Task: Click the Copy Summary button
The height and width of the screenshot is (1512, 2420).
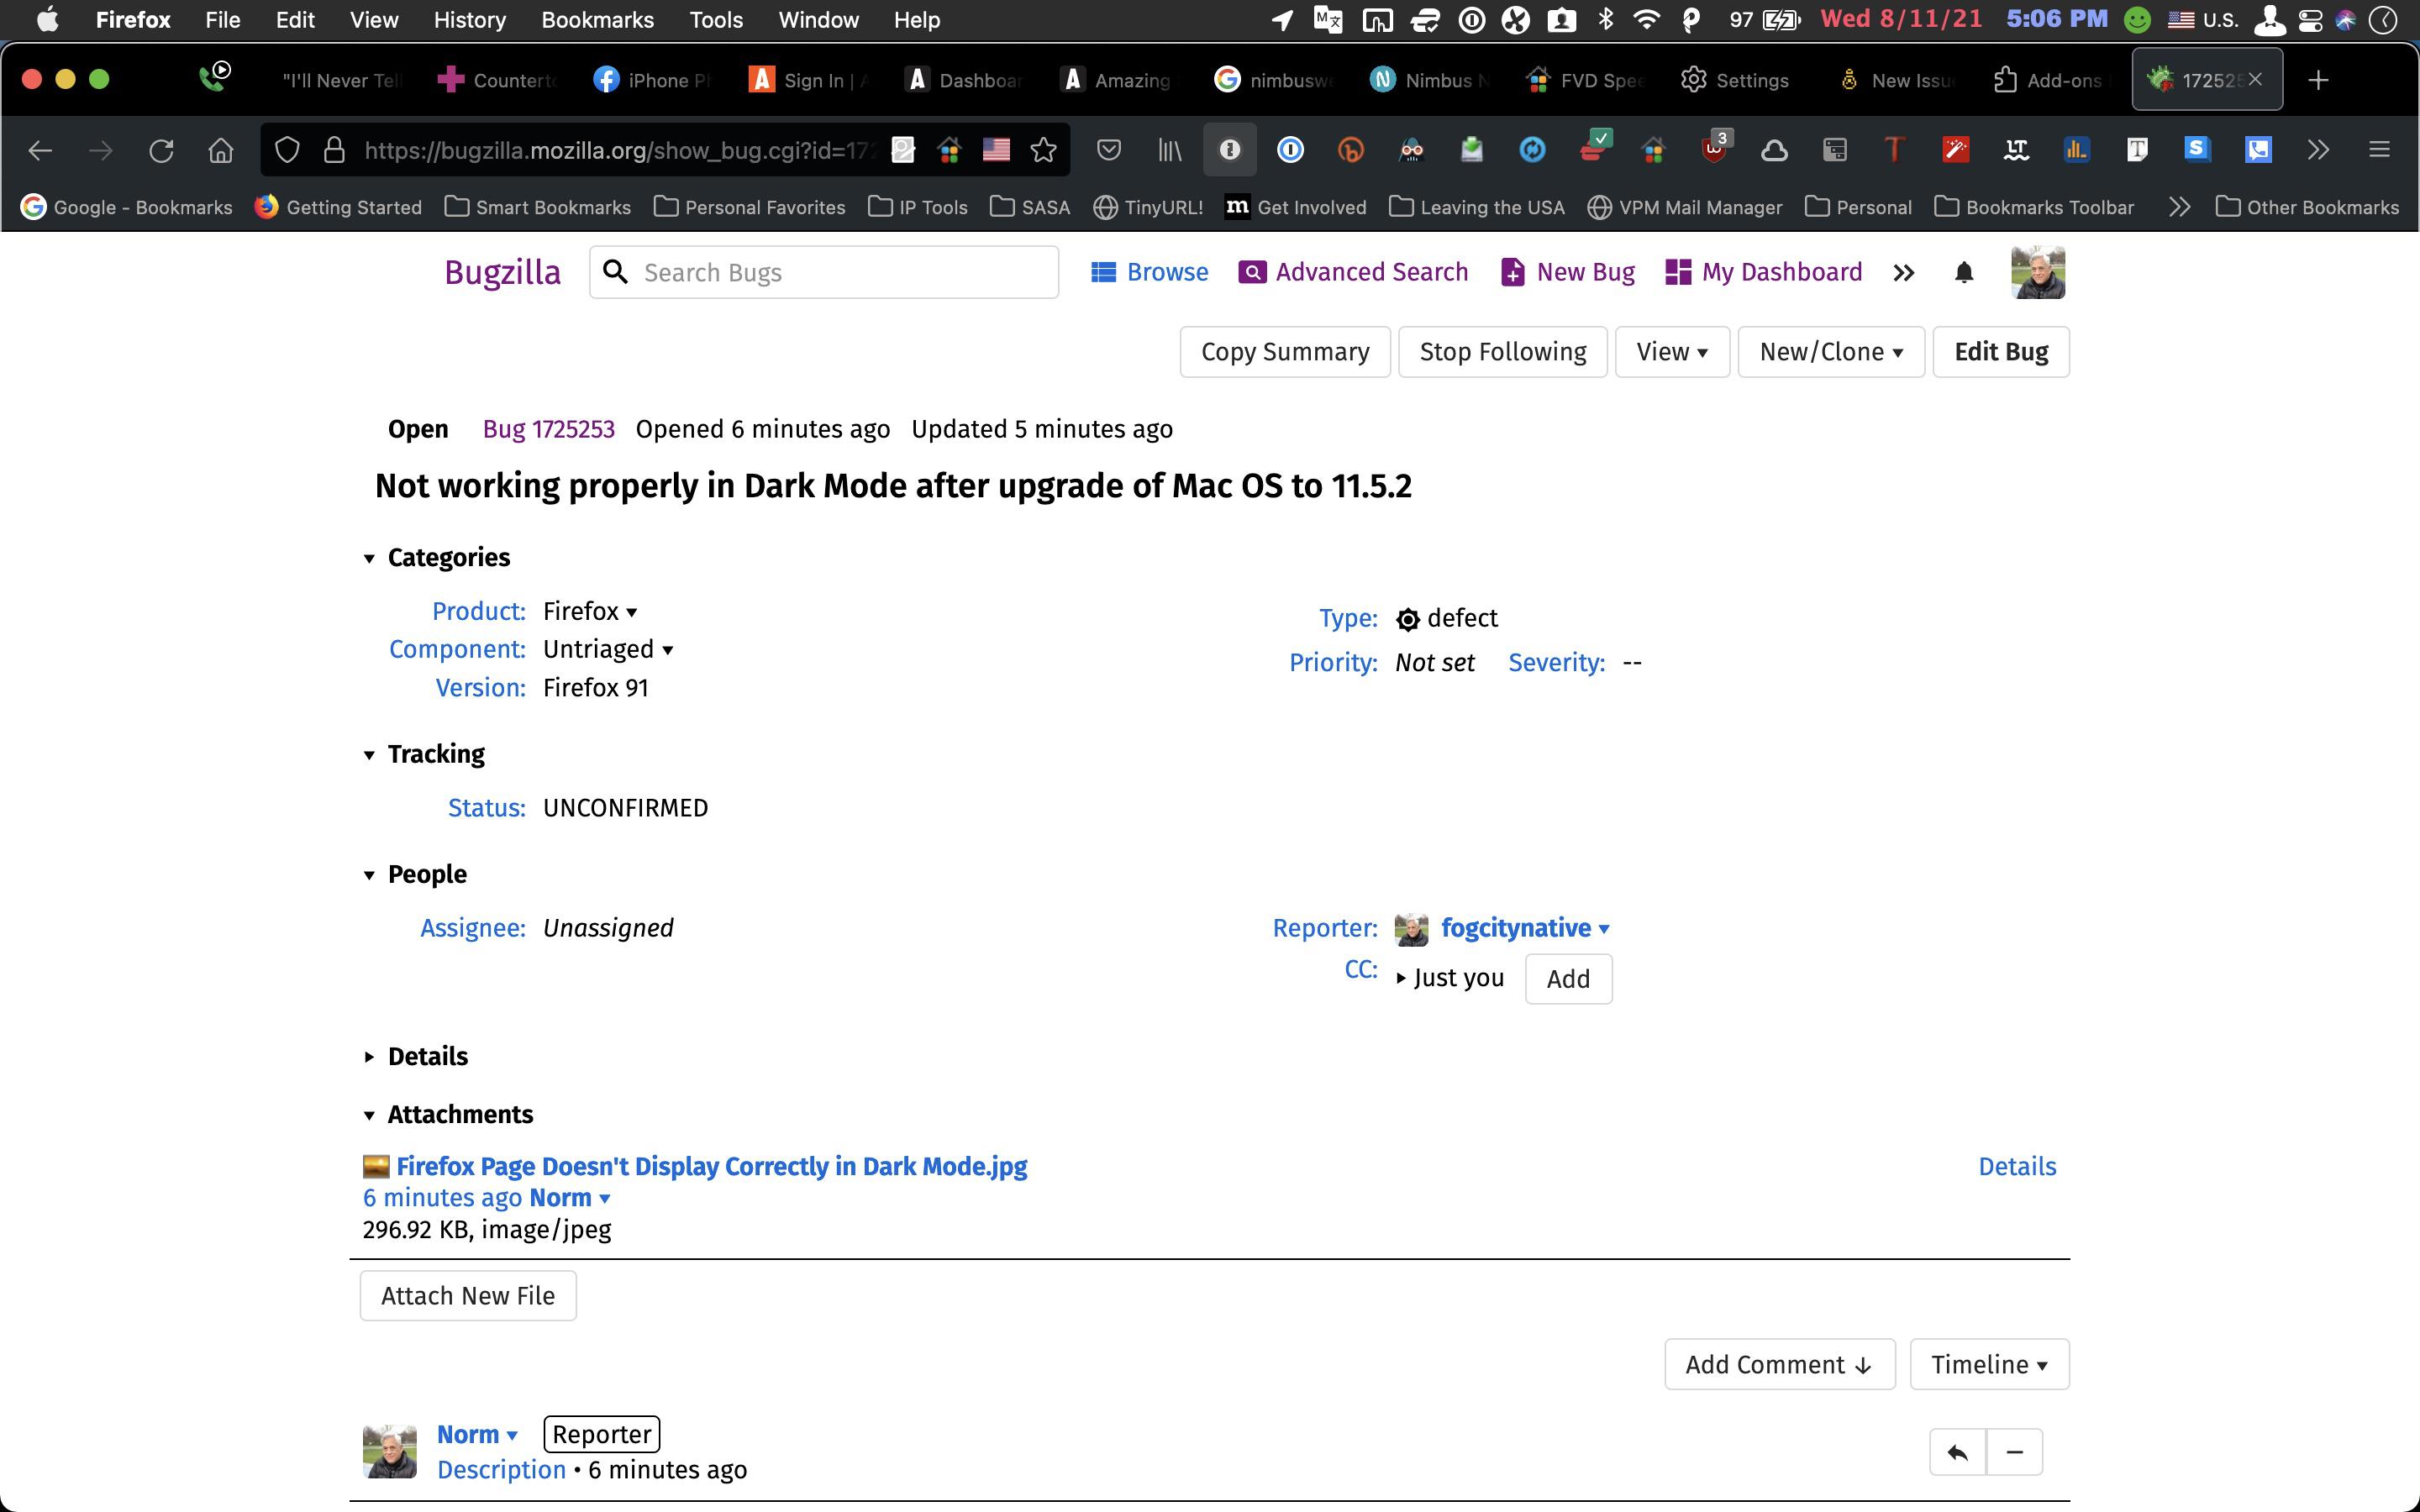Action: point(1285,352)
